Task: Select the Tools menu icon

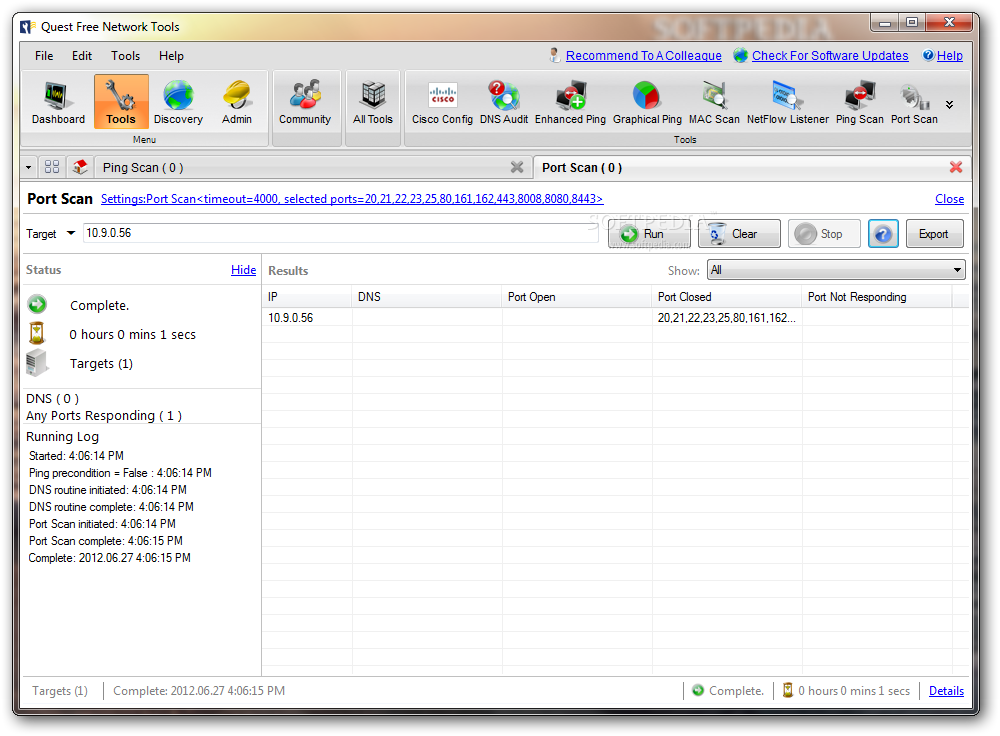Action: (x=121, y=102)
